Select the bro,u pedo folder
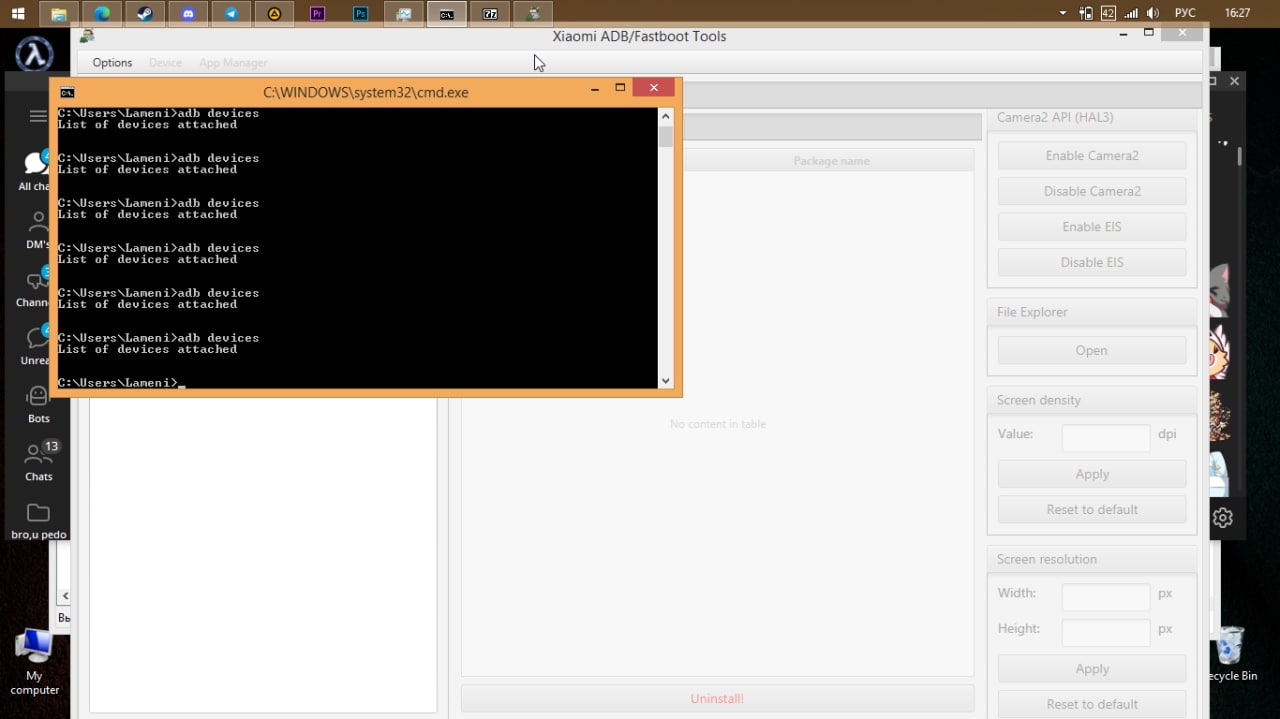 pos(39,520)
